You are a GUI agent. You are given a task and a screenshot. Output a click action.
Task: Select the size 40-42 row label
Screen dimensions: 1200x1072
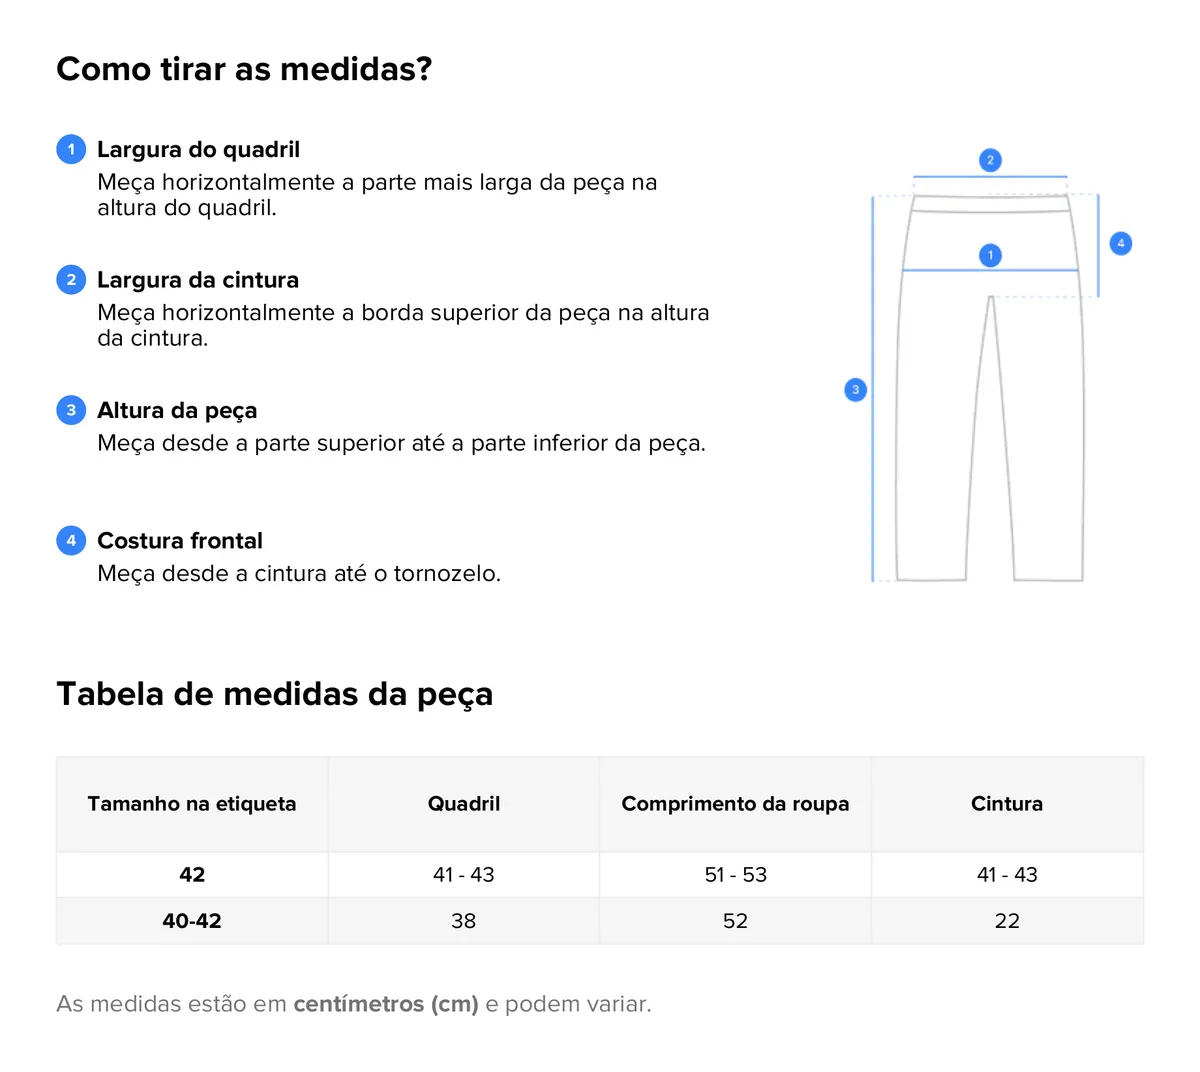192,921
